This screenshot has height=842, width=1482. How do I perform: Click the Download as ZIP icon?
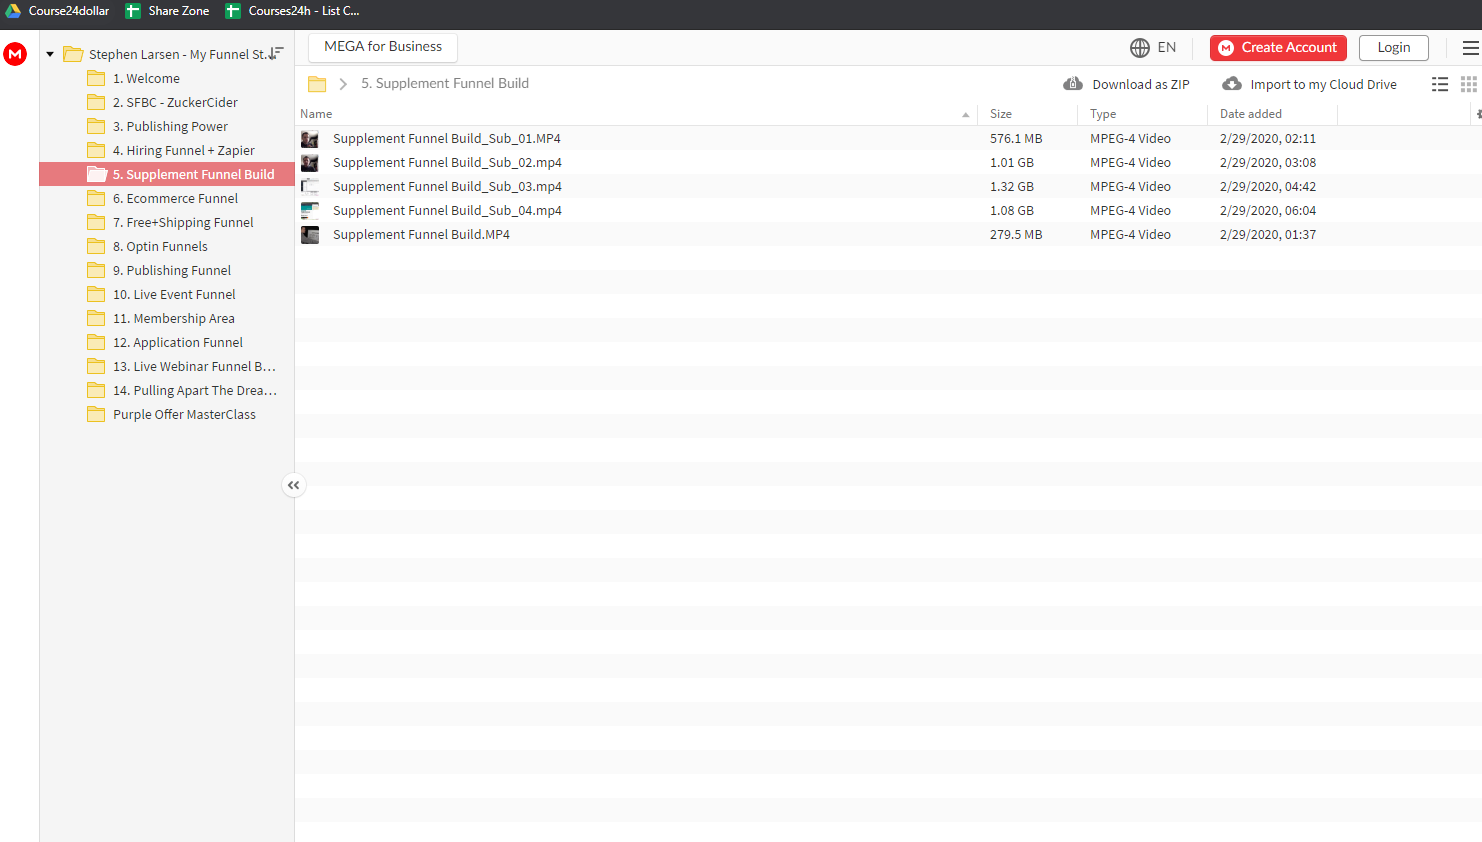click(x=1073, y=84)
